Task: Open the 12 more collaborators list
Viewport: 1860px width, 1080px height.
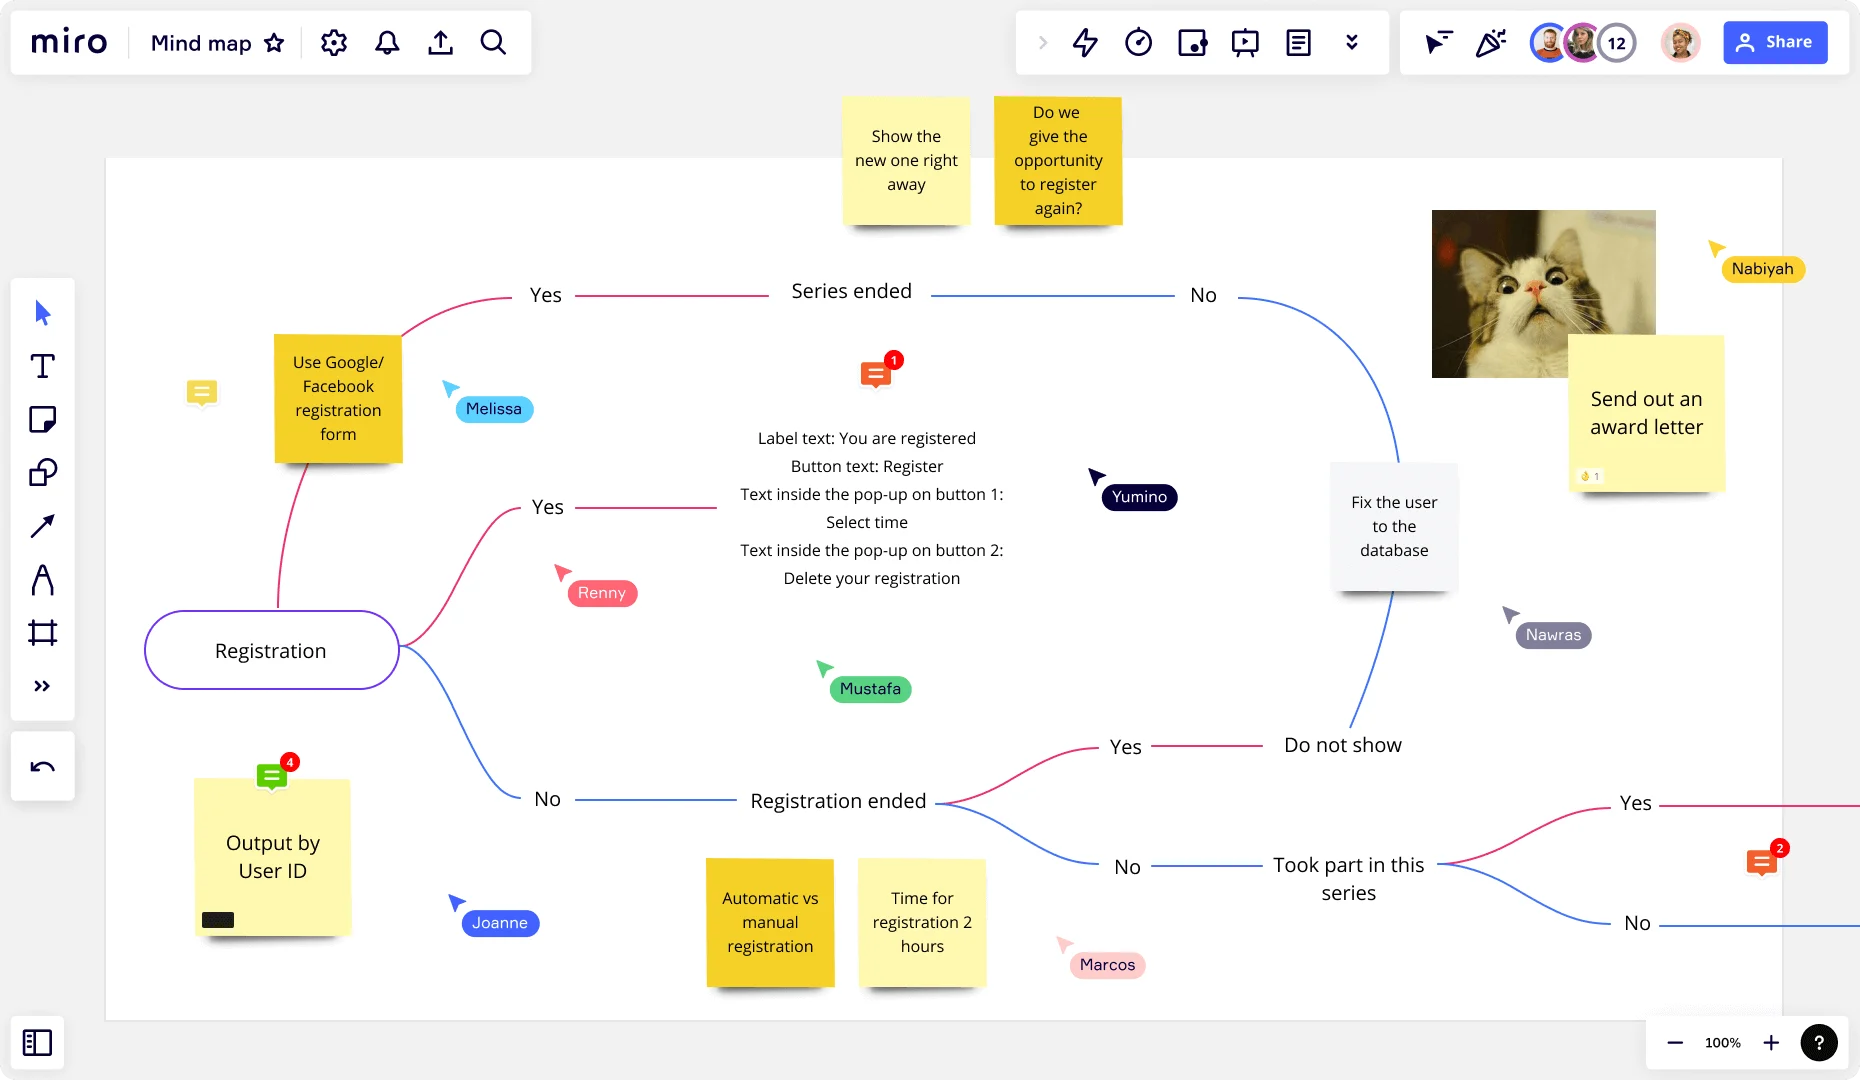Action: tap(1616, 43)
